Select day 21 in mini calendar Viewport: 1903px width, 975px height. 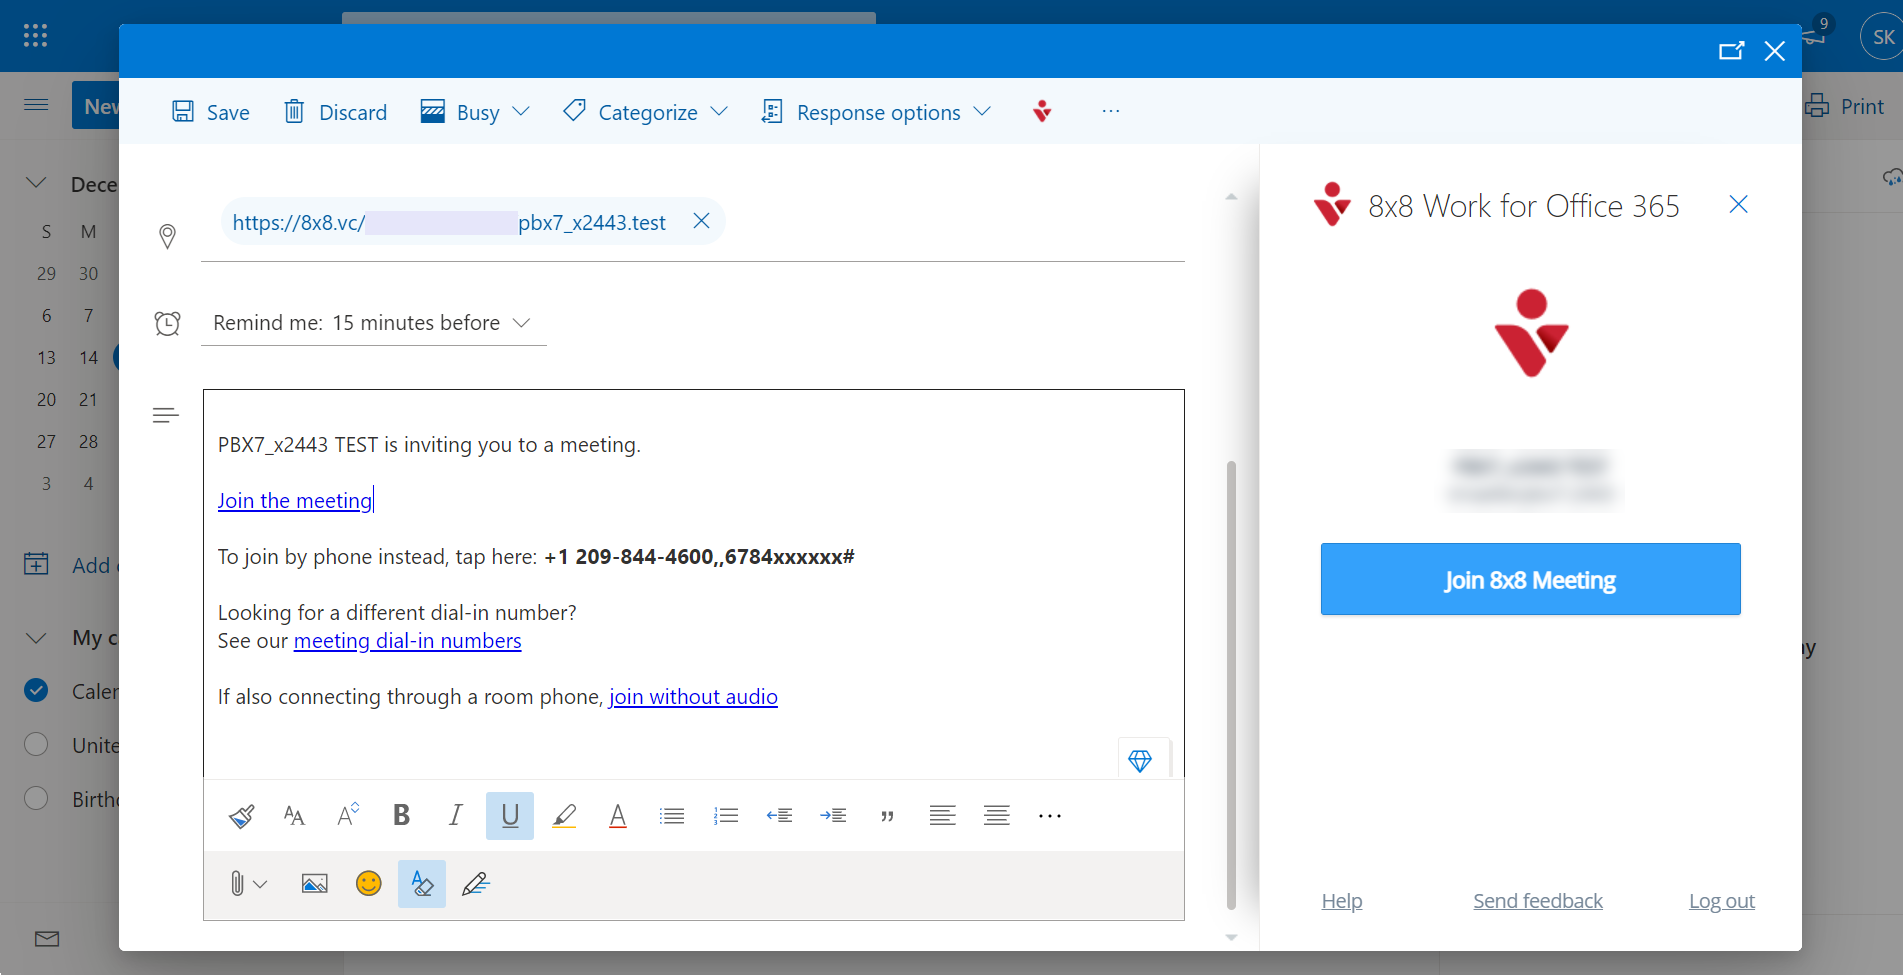pyautogui.click(x=88, y=399)
